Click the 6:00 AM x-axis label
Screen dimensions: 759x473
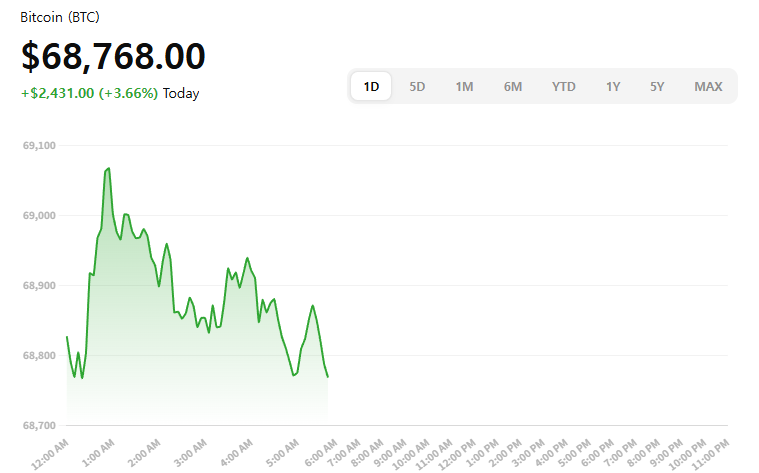320,452
